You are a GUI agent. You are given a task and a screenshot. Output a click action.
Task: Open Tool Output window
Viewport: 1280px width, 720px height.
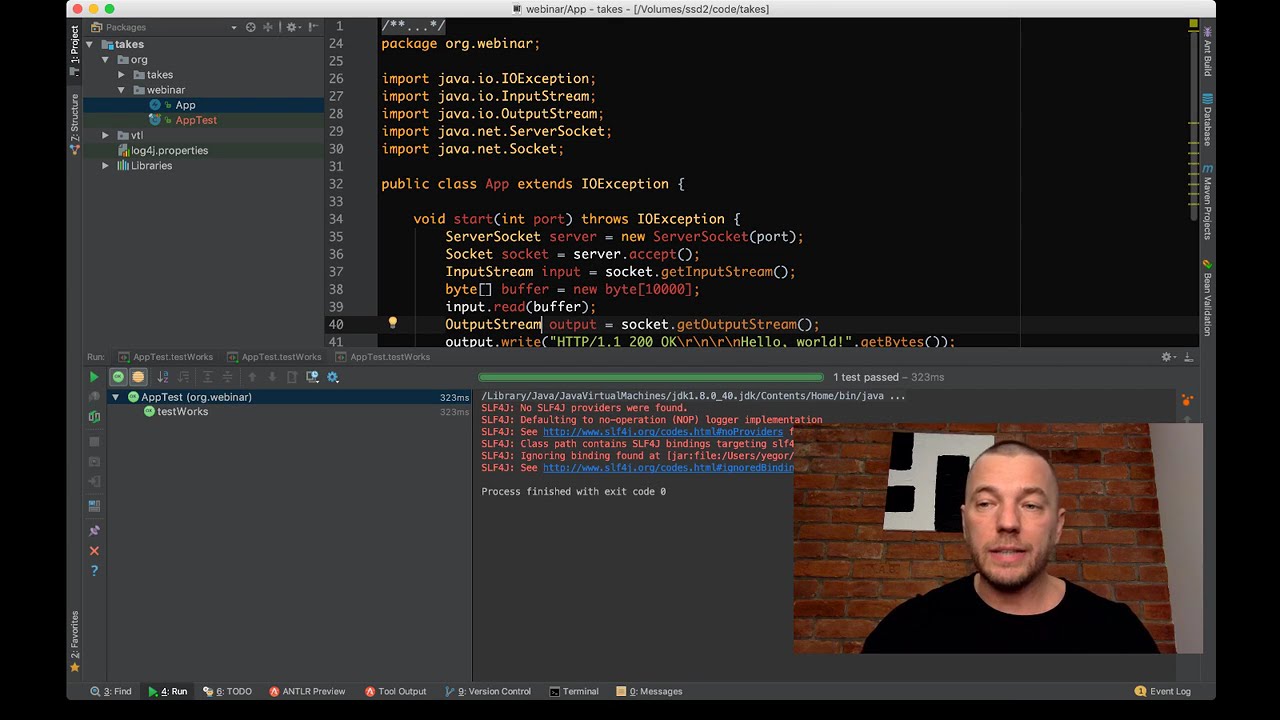pyautogui.click(x=395, y=691)
